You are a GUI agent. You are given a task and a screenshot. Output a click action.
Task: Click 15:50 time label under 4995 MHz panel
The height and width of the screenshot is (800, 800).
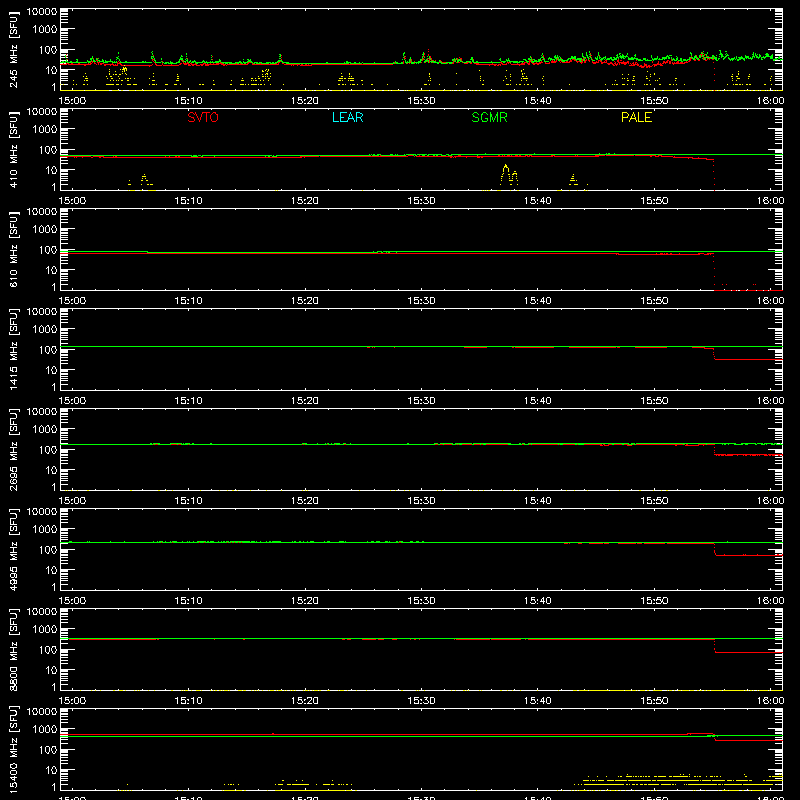654,601
